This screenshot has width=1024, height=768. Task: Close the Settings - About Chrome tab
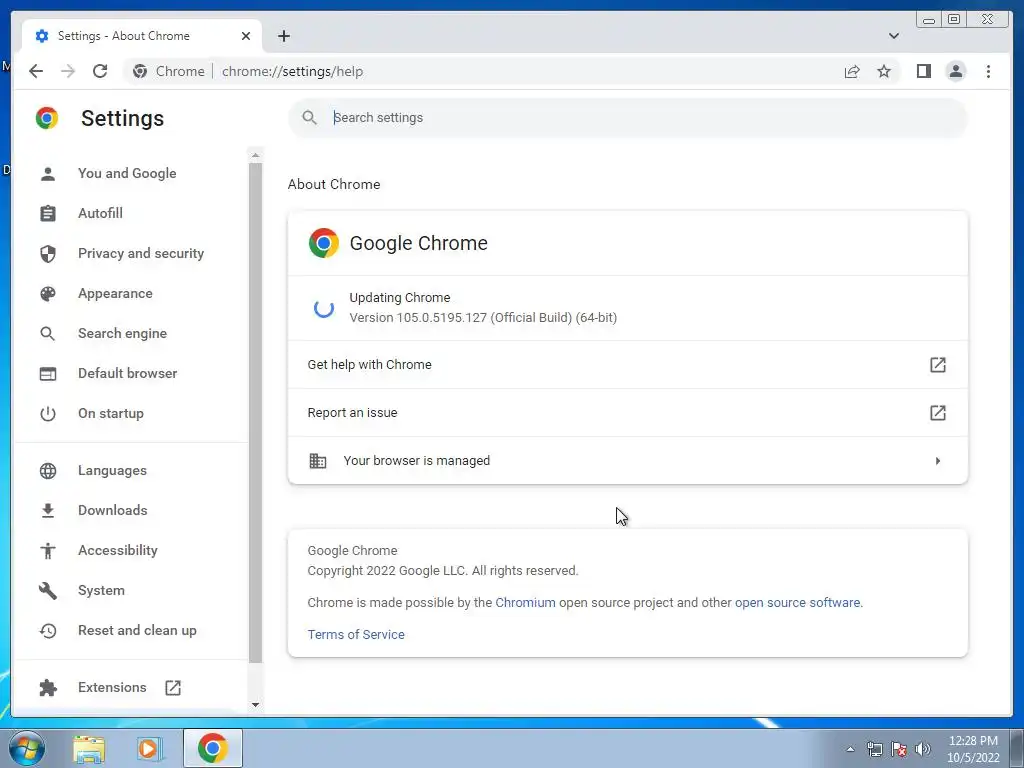click(x=246, y=36)
